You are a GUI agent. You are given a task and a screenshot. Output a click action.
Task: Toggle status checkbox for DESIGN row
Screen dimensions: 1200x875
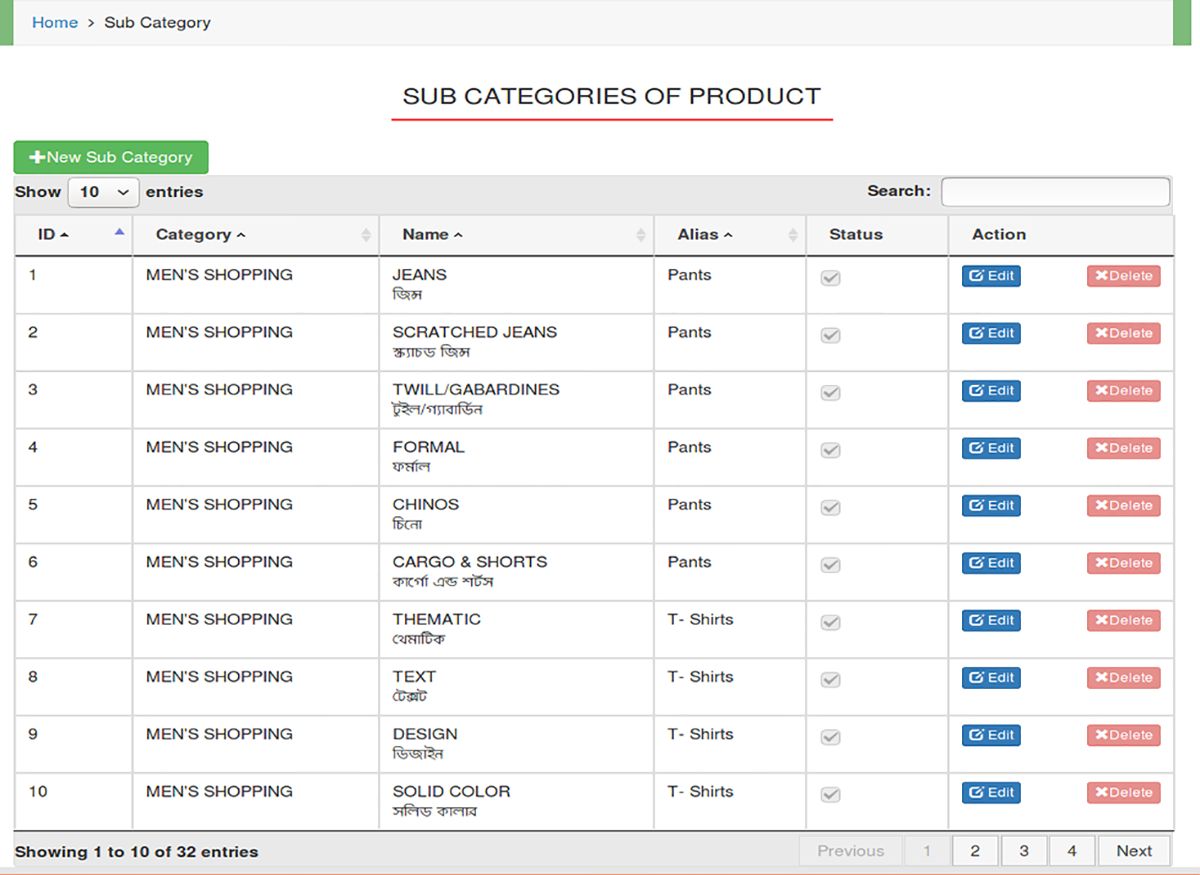click(x=830, y=737)
